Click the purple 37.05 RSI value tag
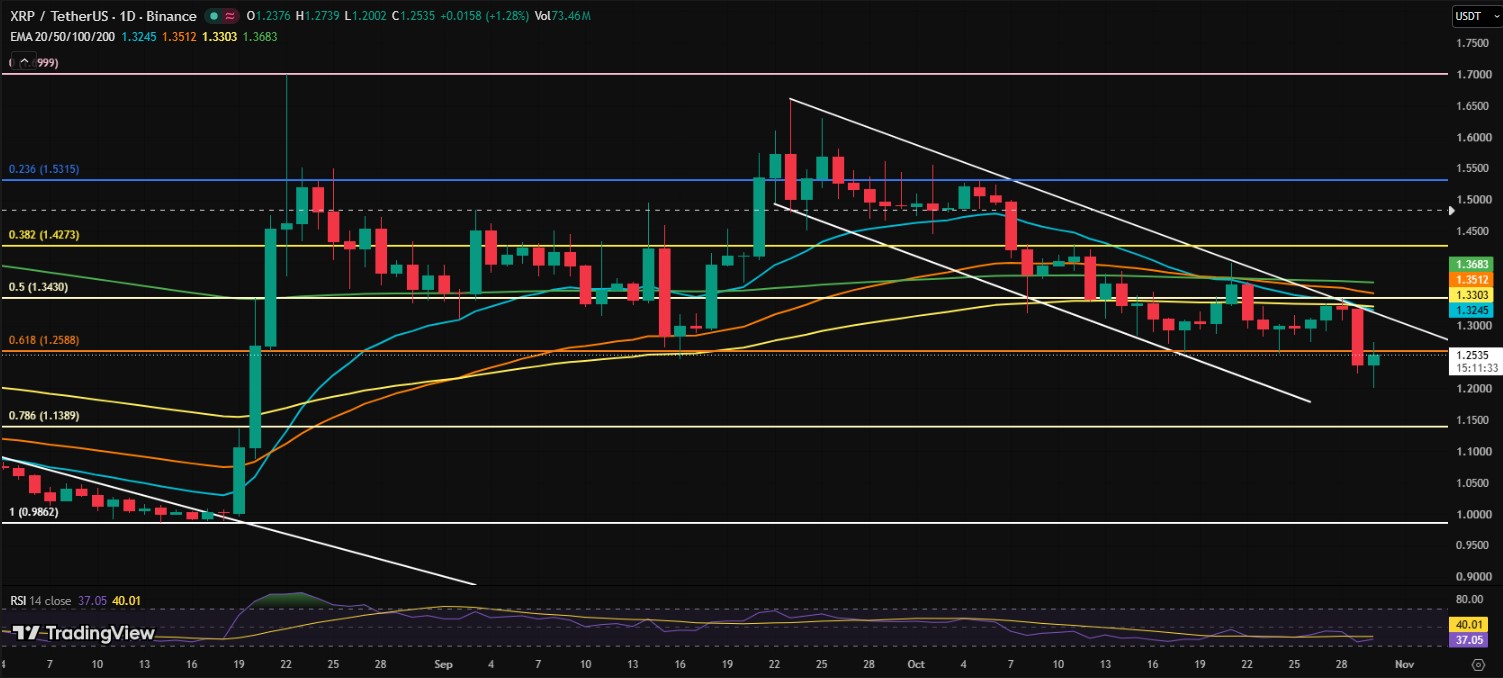Viewport: 1503px width, 678px height. [x=1466, y=638]
